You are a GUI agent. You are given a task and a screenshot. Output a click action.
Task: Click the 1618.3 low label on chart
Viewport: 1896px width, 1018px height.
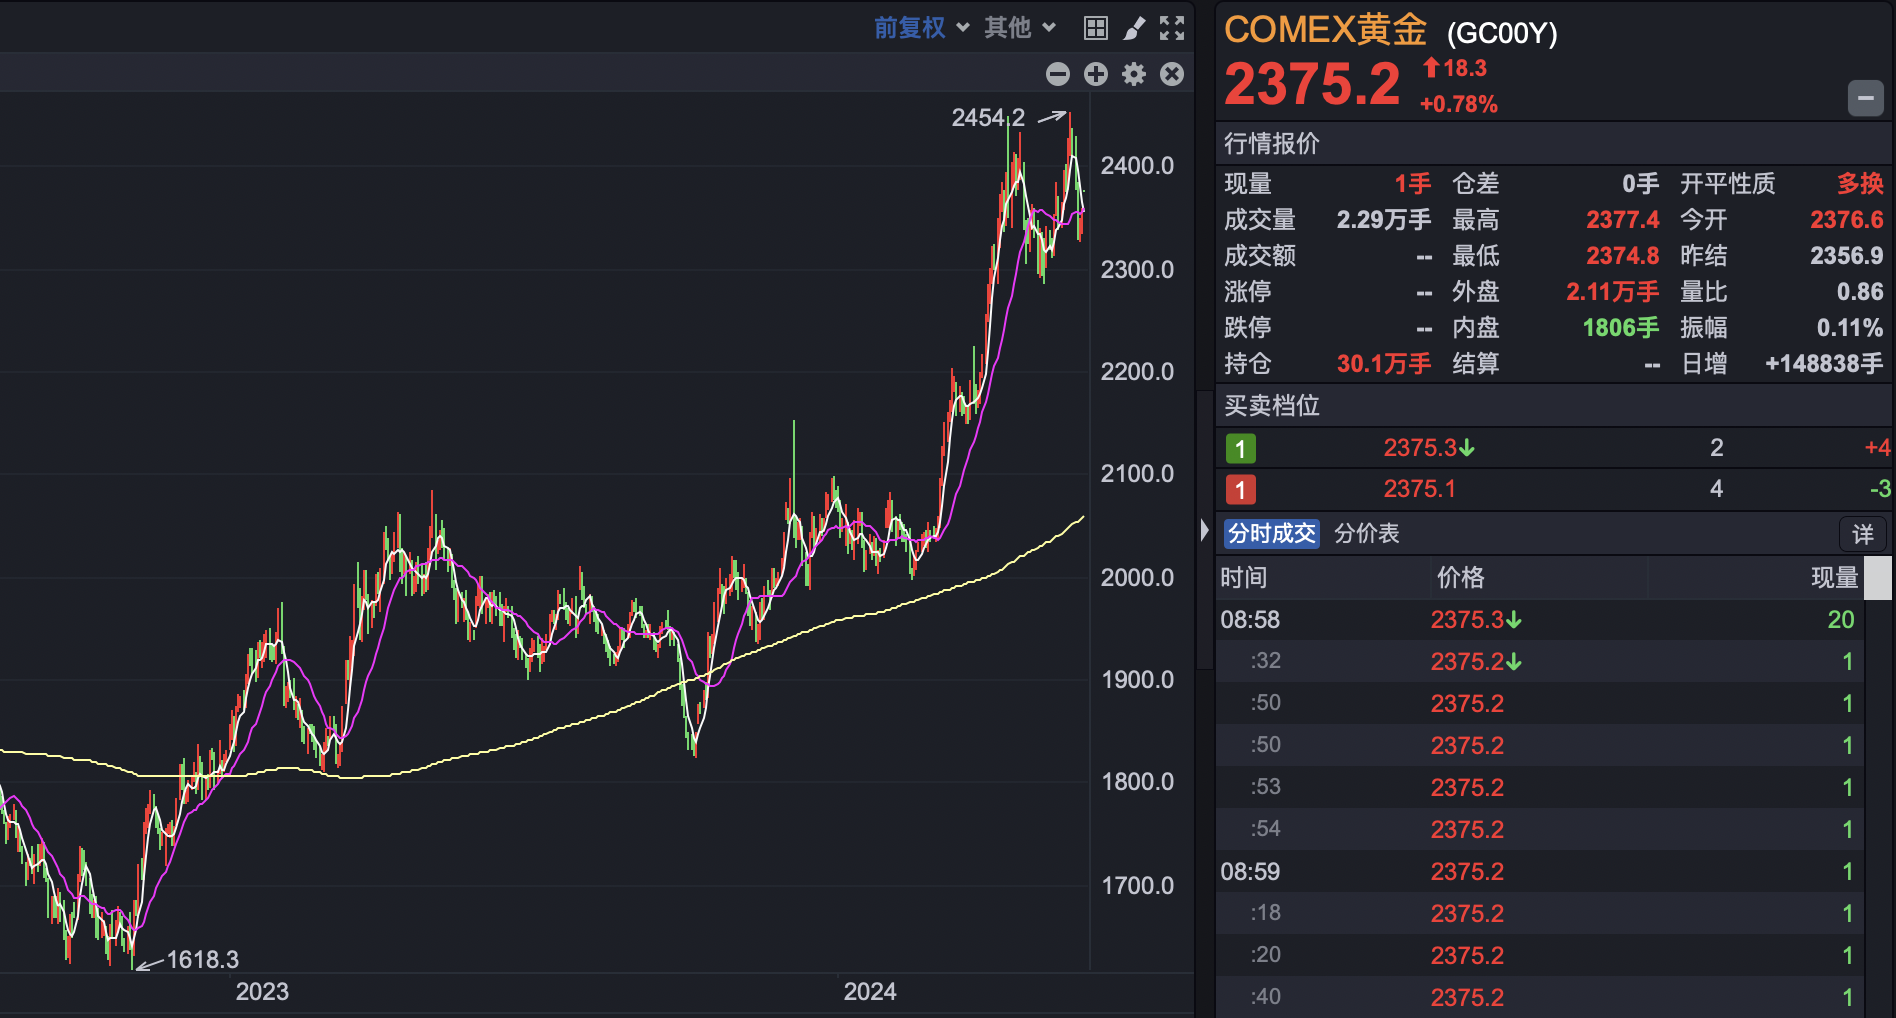click(x=202, y=960)
